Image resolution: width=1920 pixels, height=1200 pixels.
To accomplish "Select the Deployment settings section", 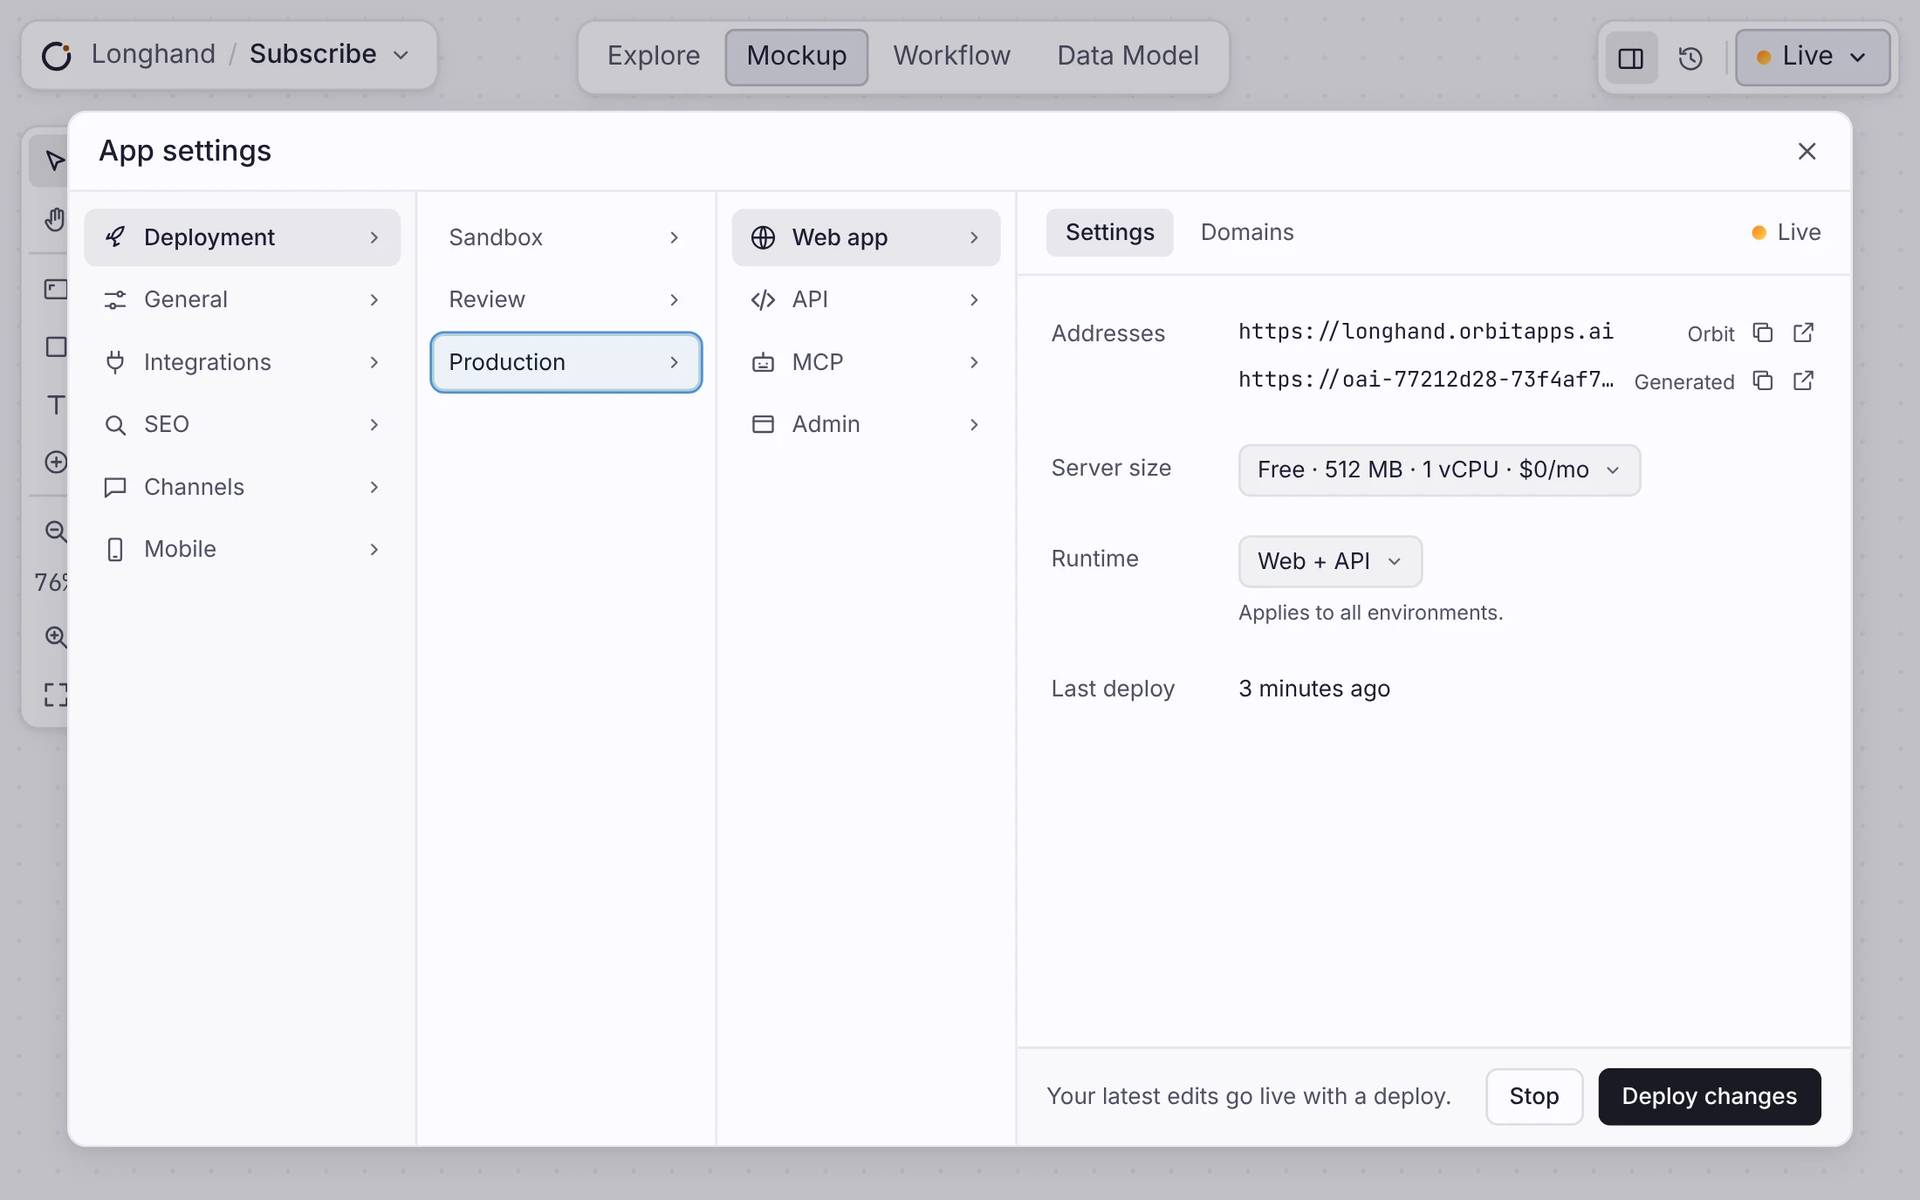I will pos(242,237).
